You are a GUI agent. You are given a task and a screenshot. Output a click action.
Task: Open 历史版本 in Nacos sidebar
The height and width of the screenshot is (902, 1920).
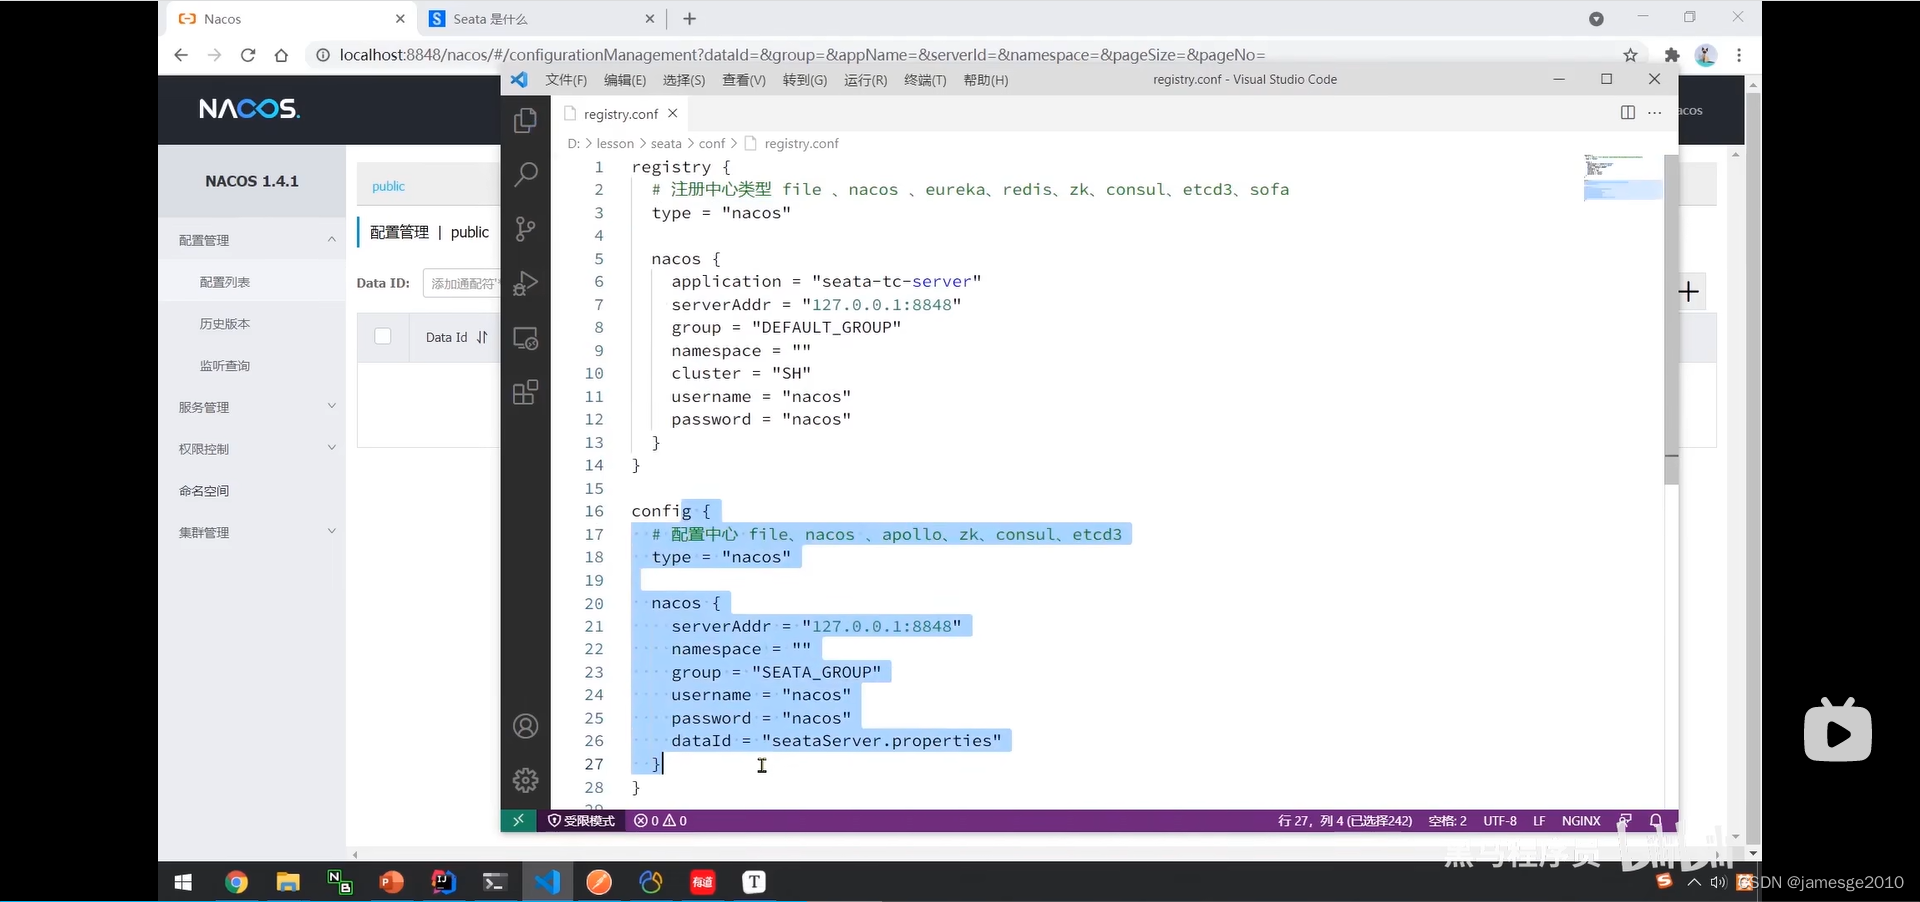pyautogui.click(x=225, y=324)
